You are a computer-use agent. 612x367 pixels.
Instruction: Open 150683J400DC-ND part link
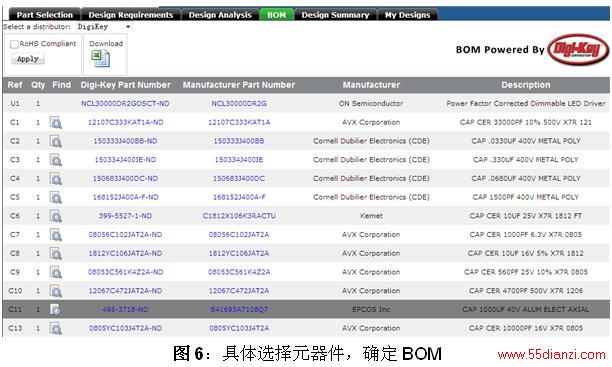(x=125, y=178)
